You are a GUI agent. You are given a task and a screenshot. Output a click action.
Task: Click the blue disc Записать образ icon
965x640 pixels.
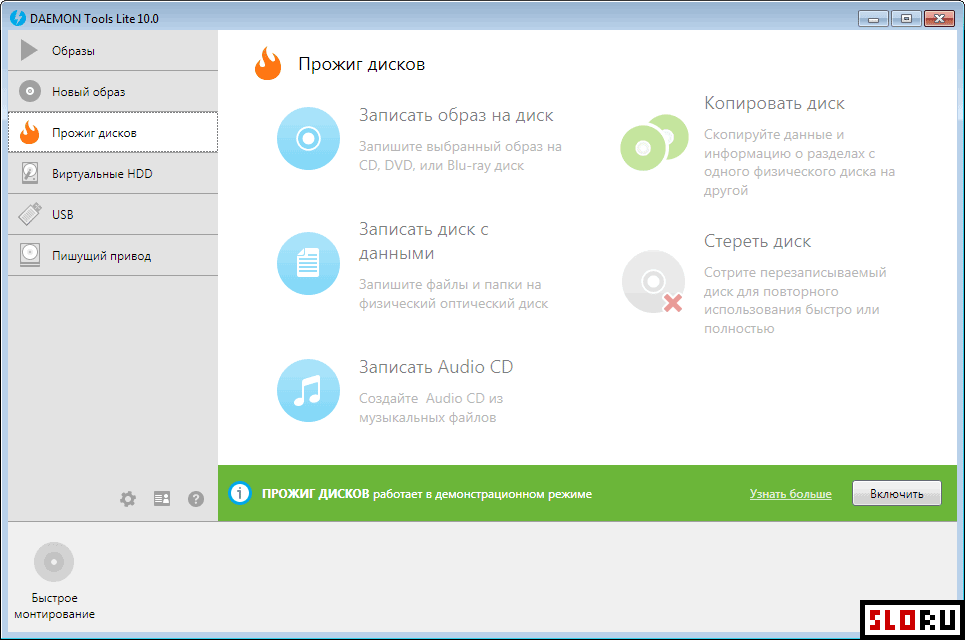308,138
